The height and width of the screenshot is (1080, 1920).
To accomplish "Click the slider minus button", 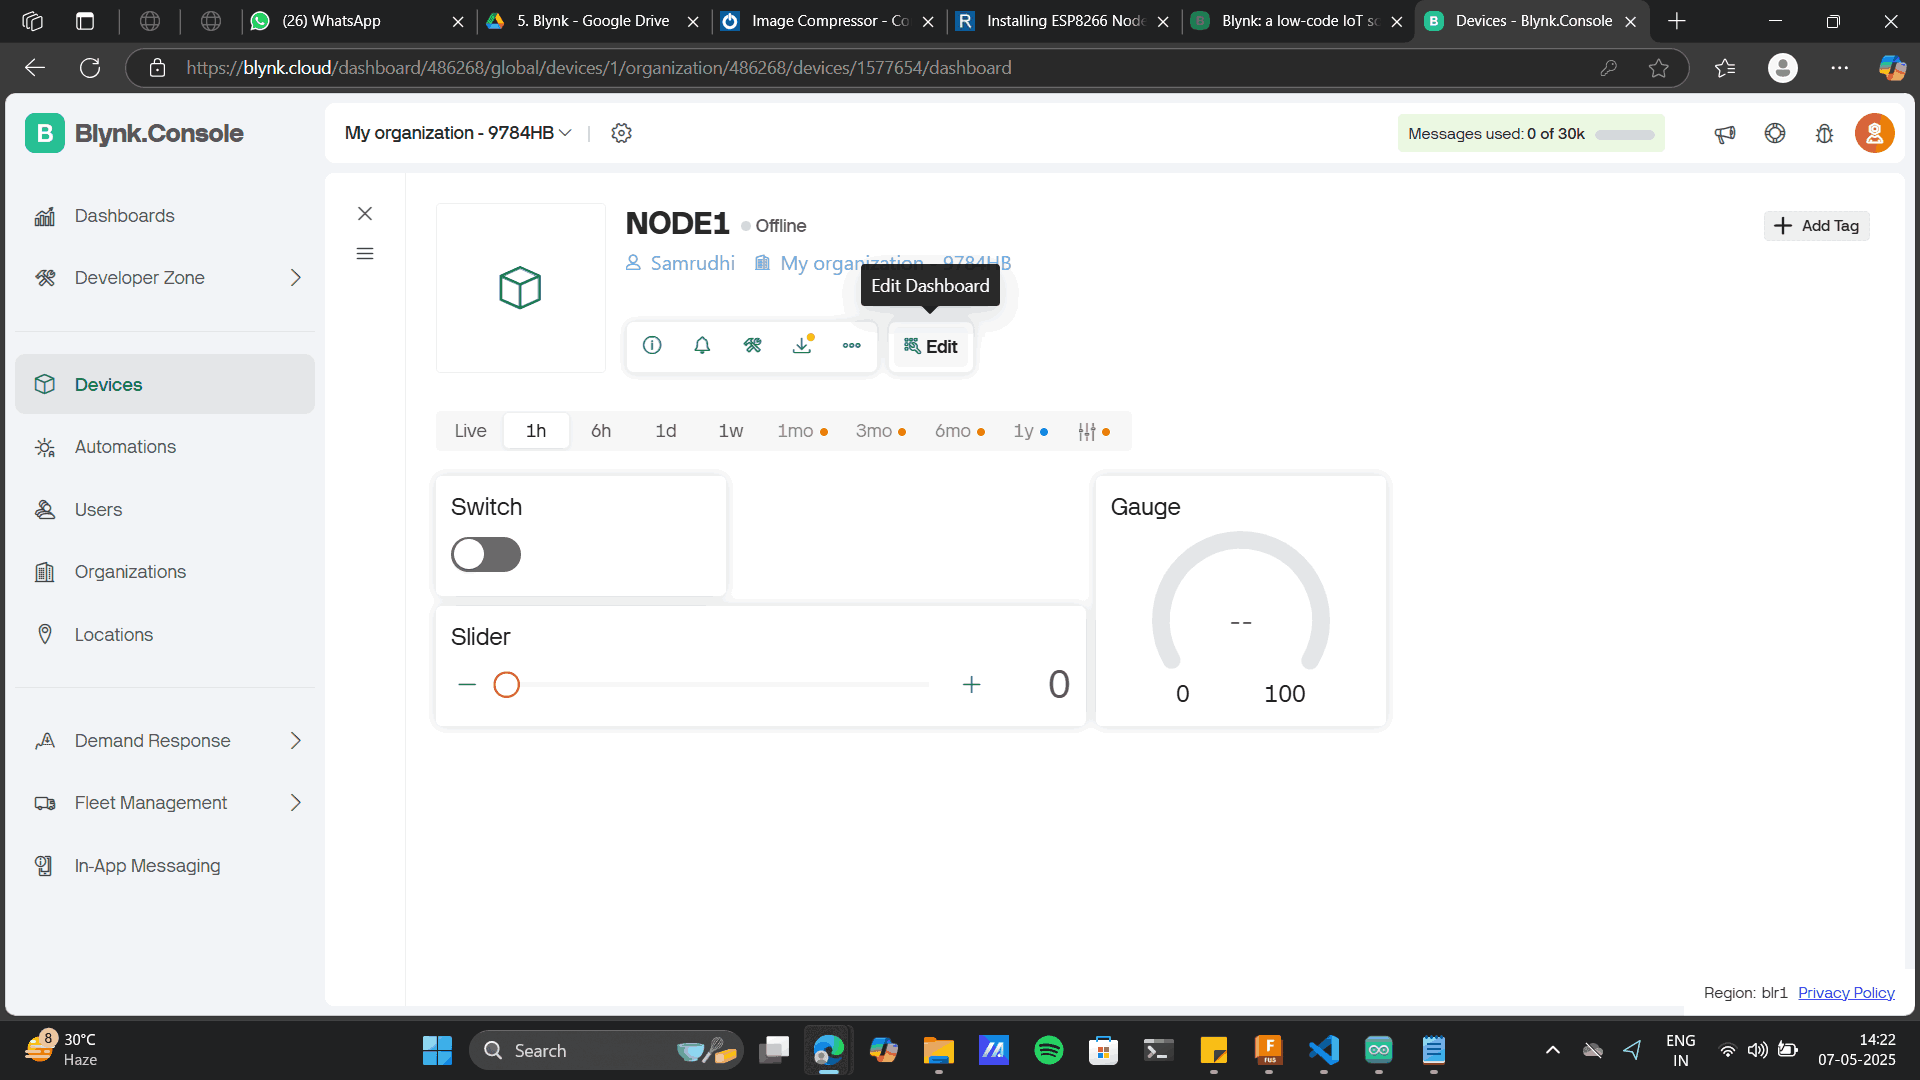I will (x=467, y=685).
